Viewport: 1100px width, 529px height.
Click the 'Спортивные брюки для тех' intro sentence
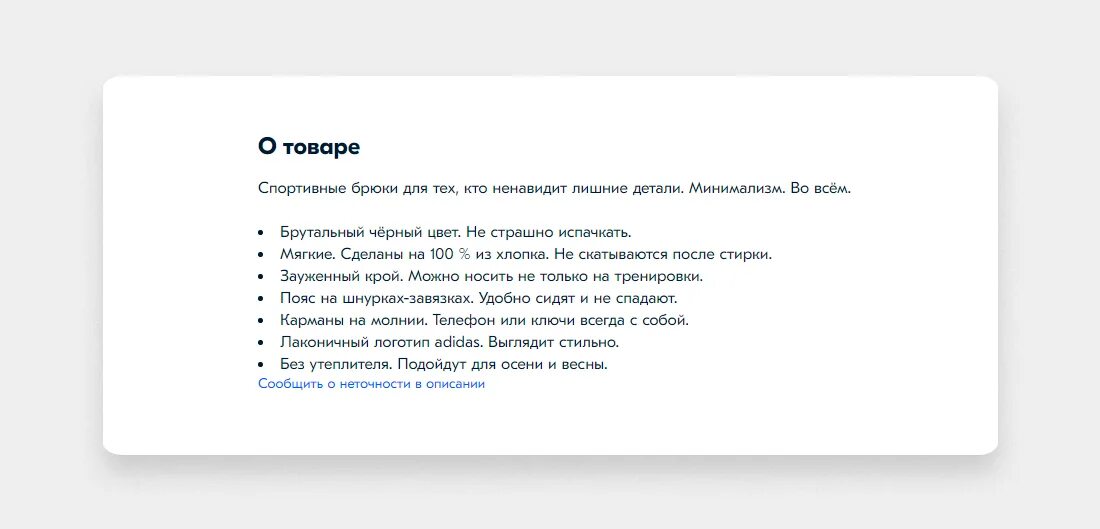coord(470,188)
